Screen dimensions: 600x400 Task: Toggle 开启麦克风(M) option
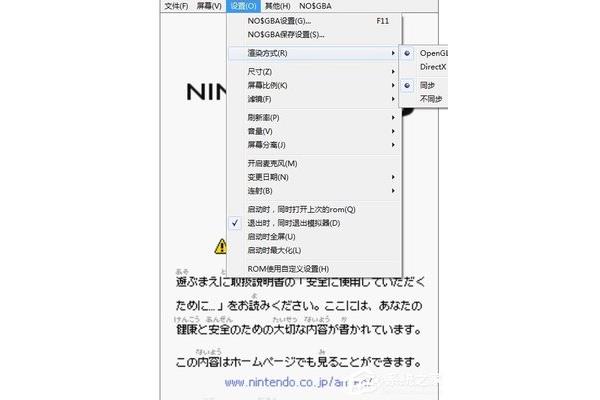pyautogui.click(x=314, y=163)
